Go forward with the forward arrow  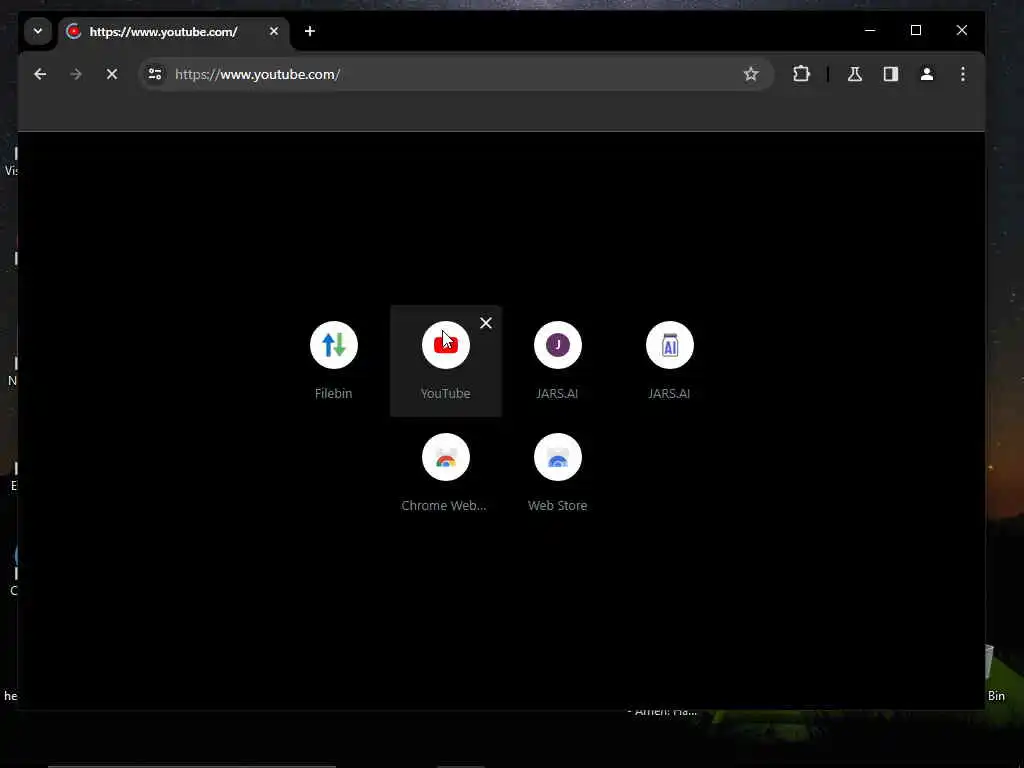tap(76, 74)
